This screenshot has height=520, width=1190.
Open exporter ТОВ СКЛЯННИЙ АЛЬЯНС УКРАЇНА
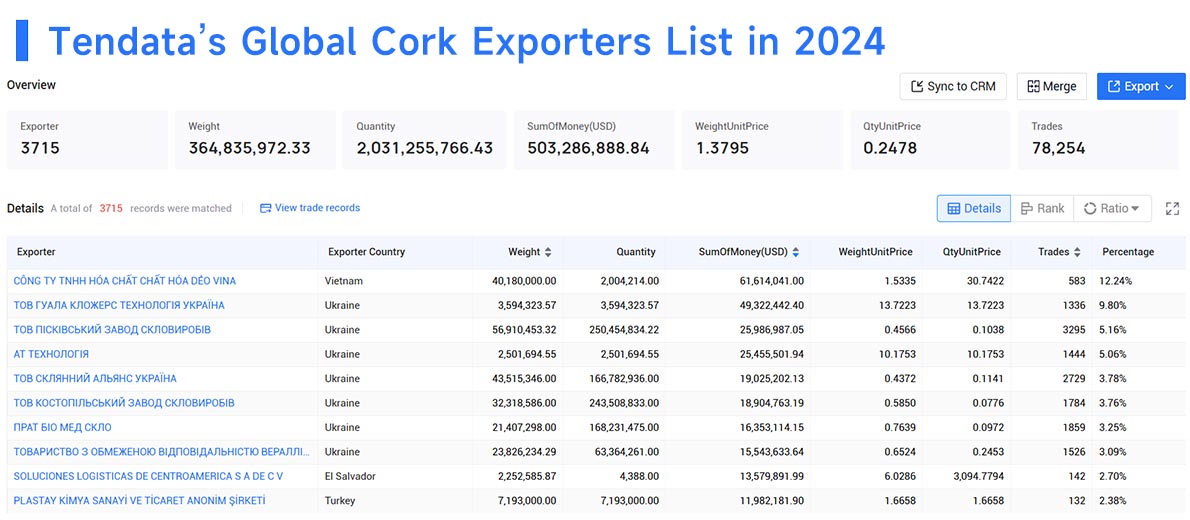click(x=95, y=378)
